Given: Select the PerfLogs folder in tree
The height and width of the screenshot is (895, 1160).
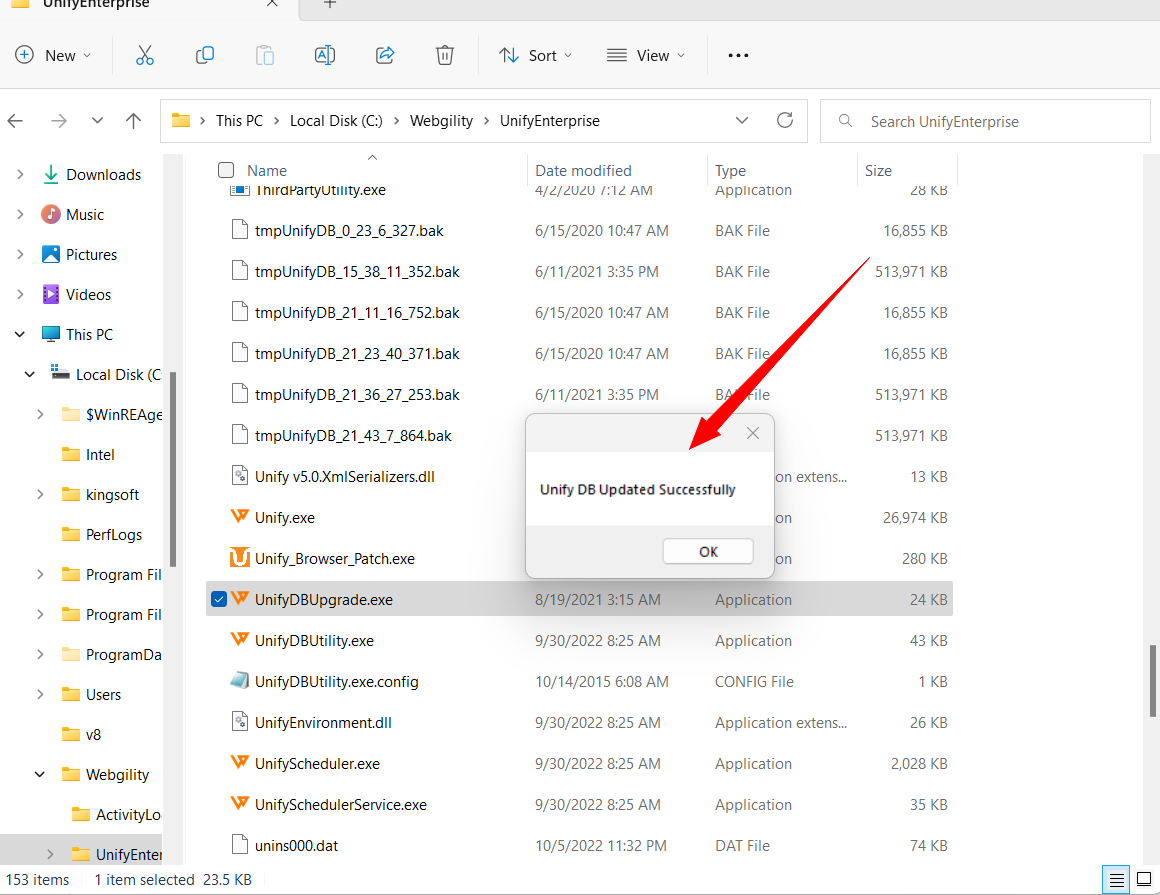Looking at the screenshot, I should coord(113,535).
